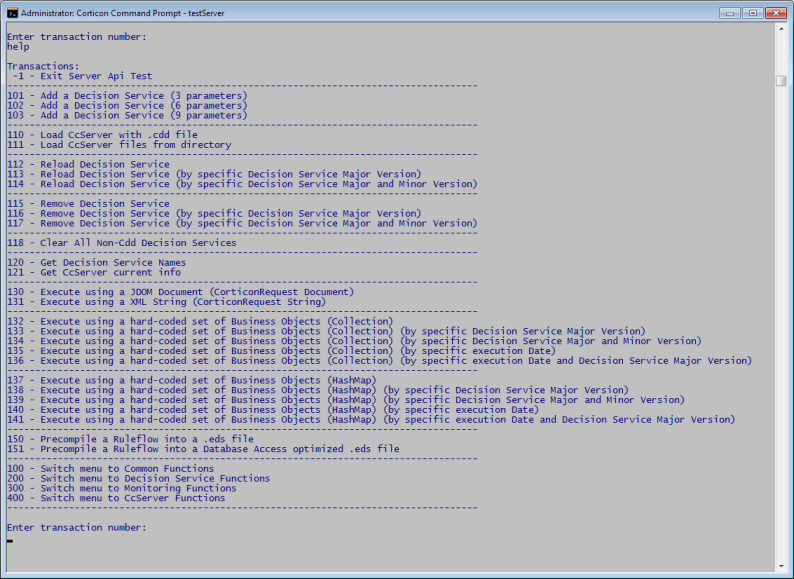Click line '131 - Execute using a XML String'
The height and width of the screenshot is (579, 794).
click(x=167, y=302)
